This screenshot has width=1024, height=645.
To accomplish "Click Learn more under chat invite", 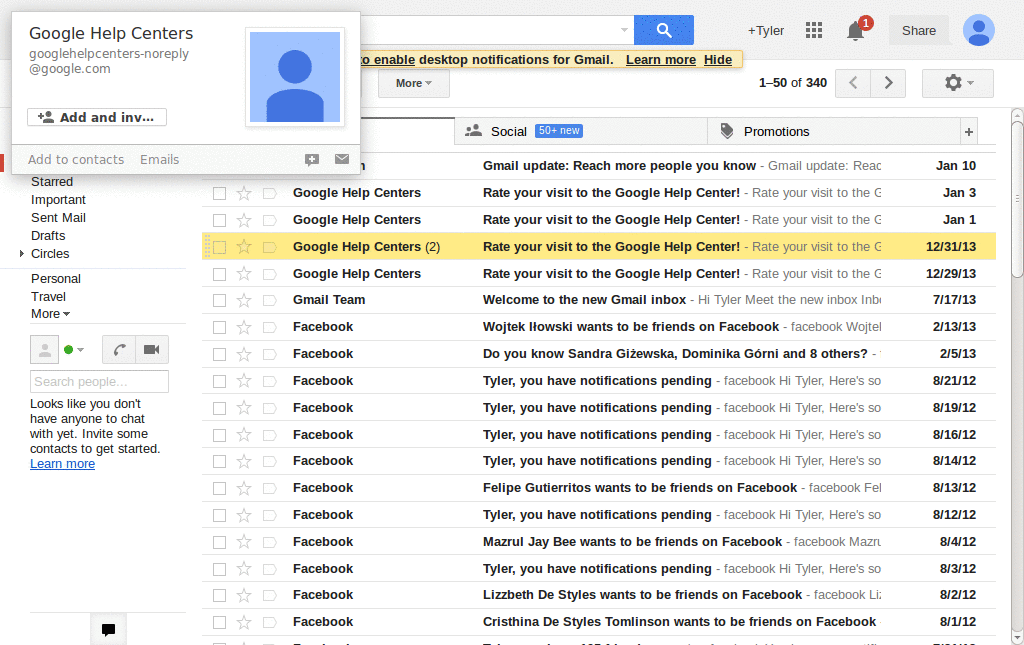I will click(63, 464).
